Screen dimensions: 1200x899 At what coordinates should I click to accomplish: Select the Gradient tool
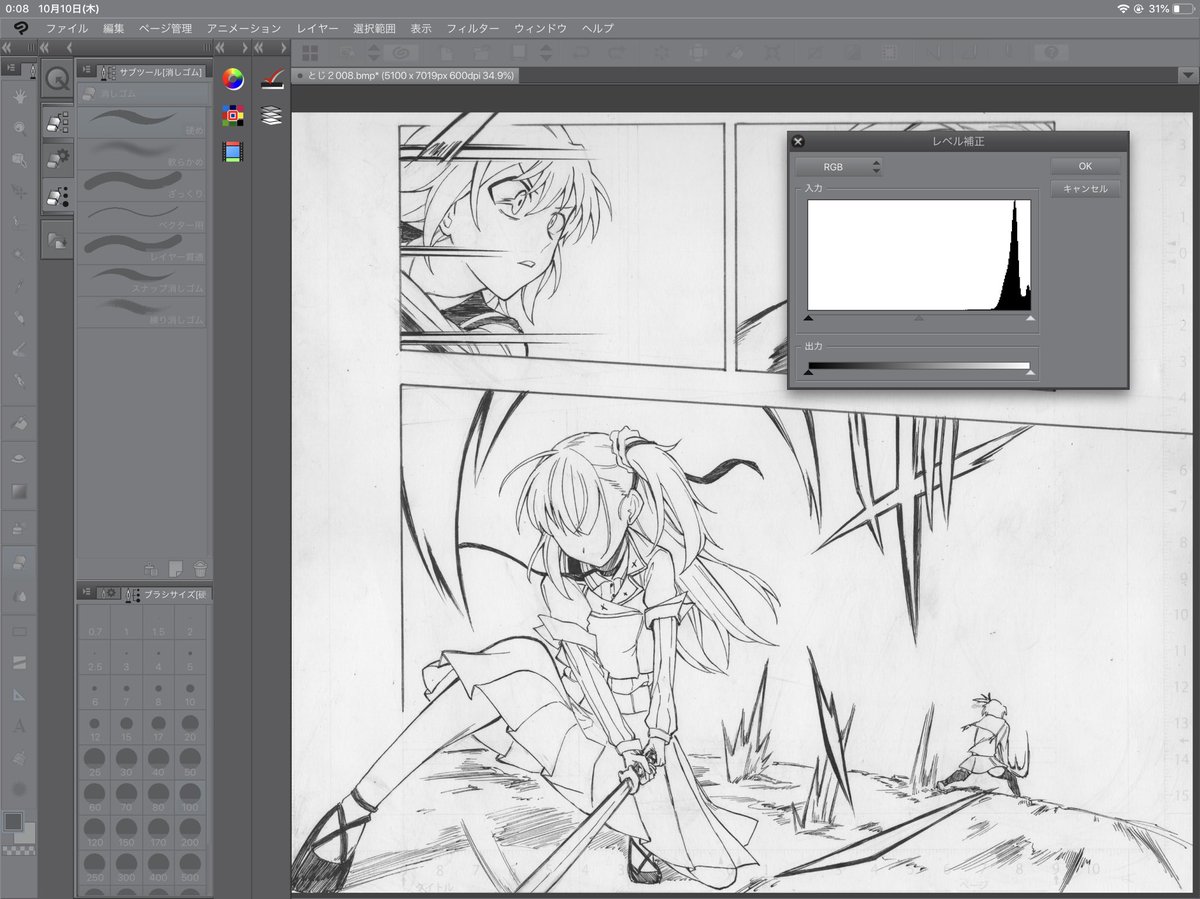click(19, 491)
